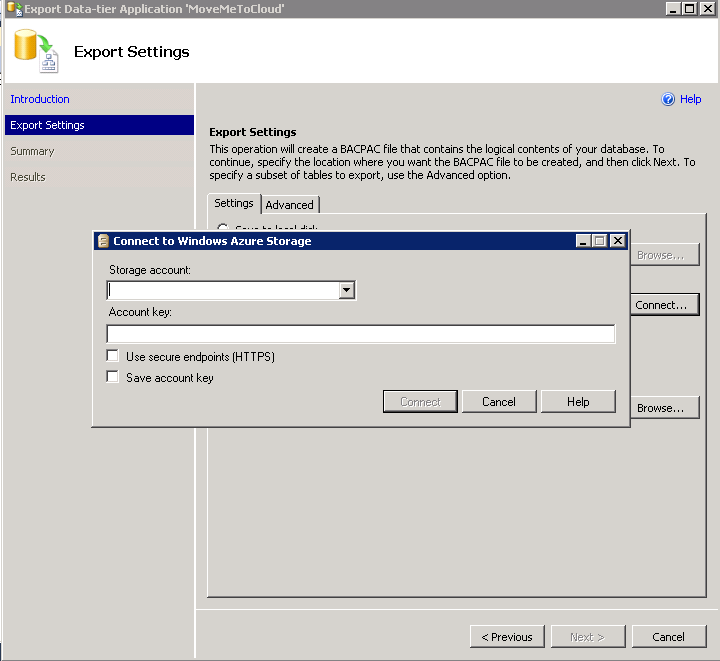
Task: Maximize the Connect to Windows Azure Storage dialog
Action: 600,241
